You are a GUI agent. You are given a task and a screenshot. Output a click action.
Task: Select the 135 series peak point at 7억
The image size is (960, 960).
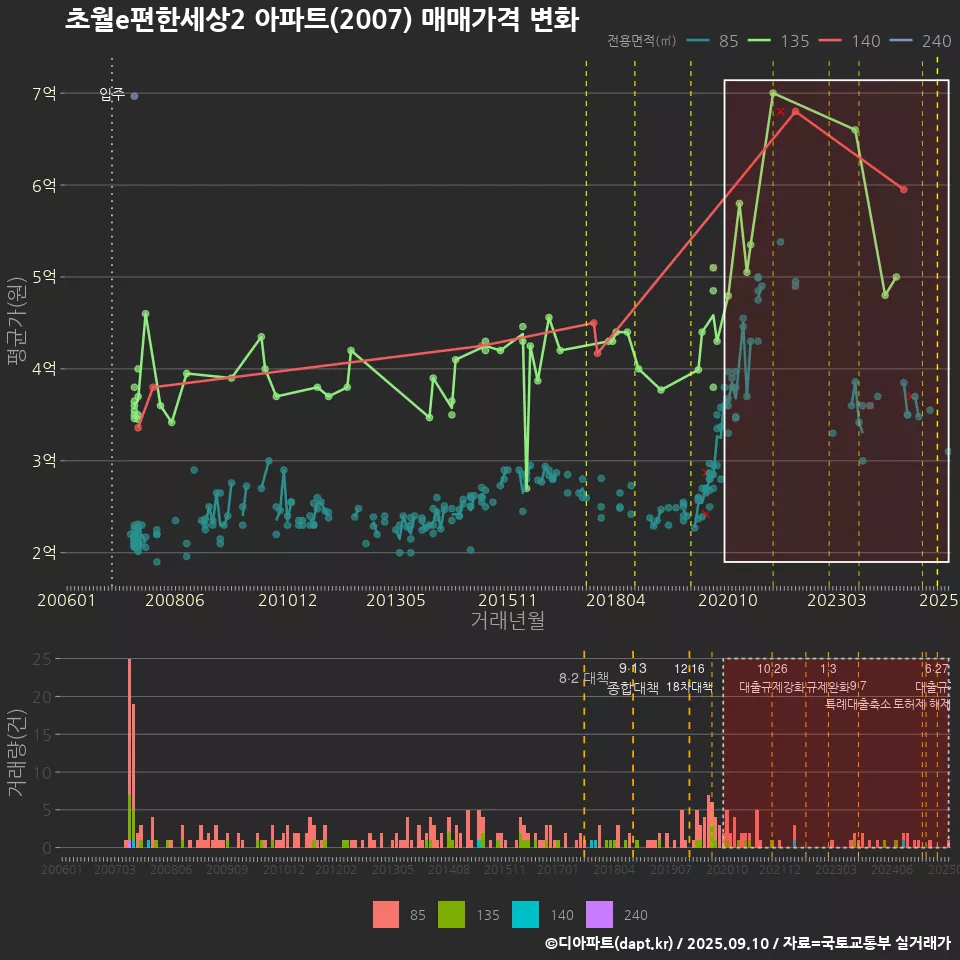coord(773,93)
